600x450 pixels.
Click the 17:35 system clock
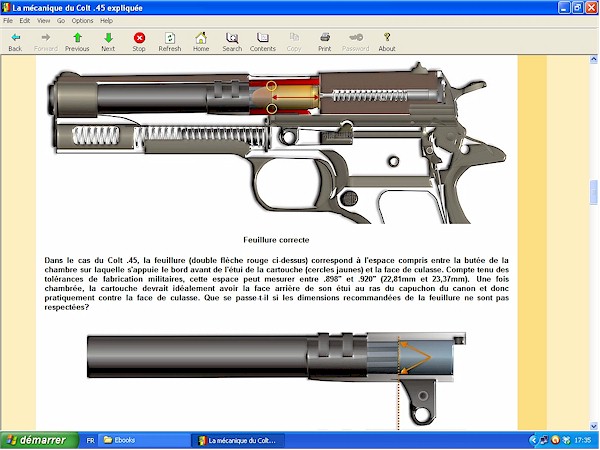click(582, 440)
